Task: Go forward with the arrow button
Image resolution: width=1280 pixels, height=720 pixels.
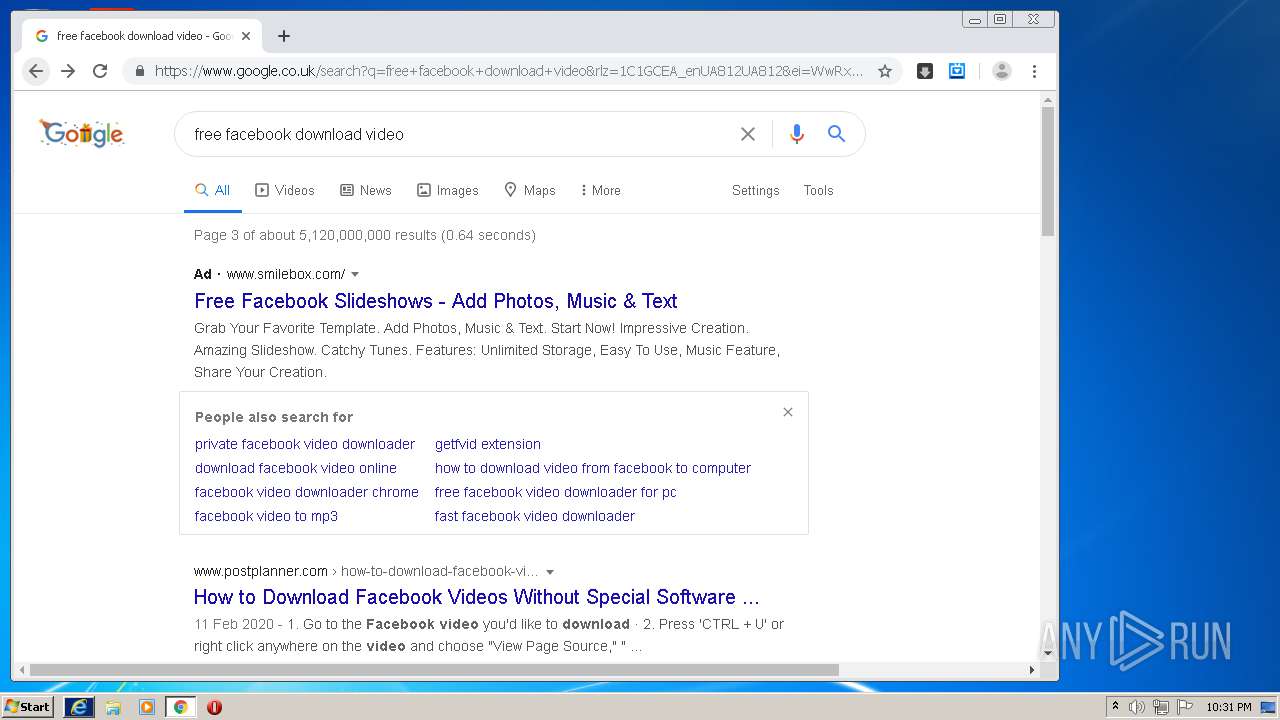Action: point(68,71)
